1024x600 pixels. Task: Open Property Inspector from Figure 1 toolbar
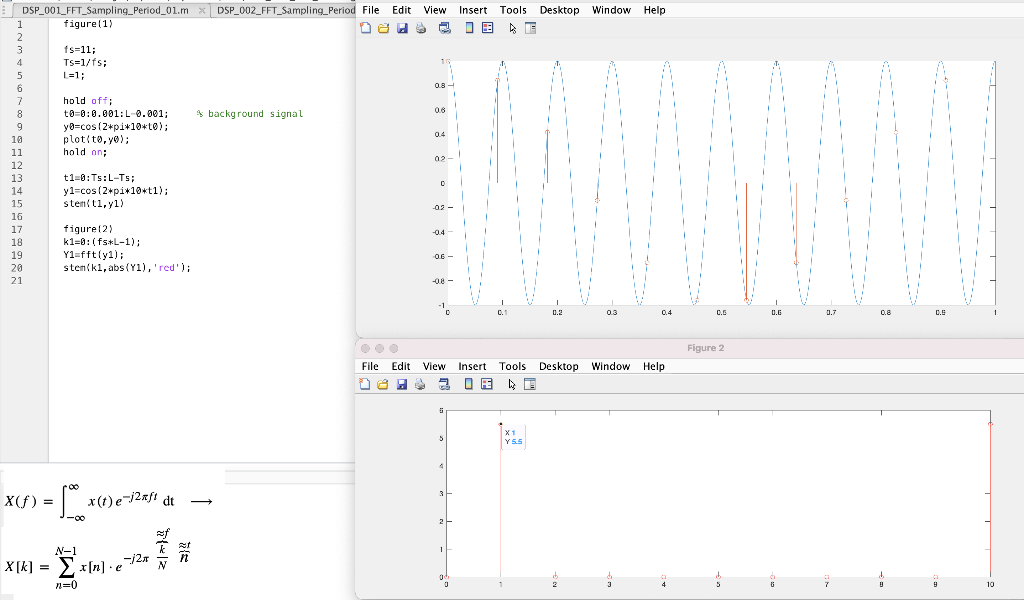(530, 28)
